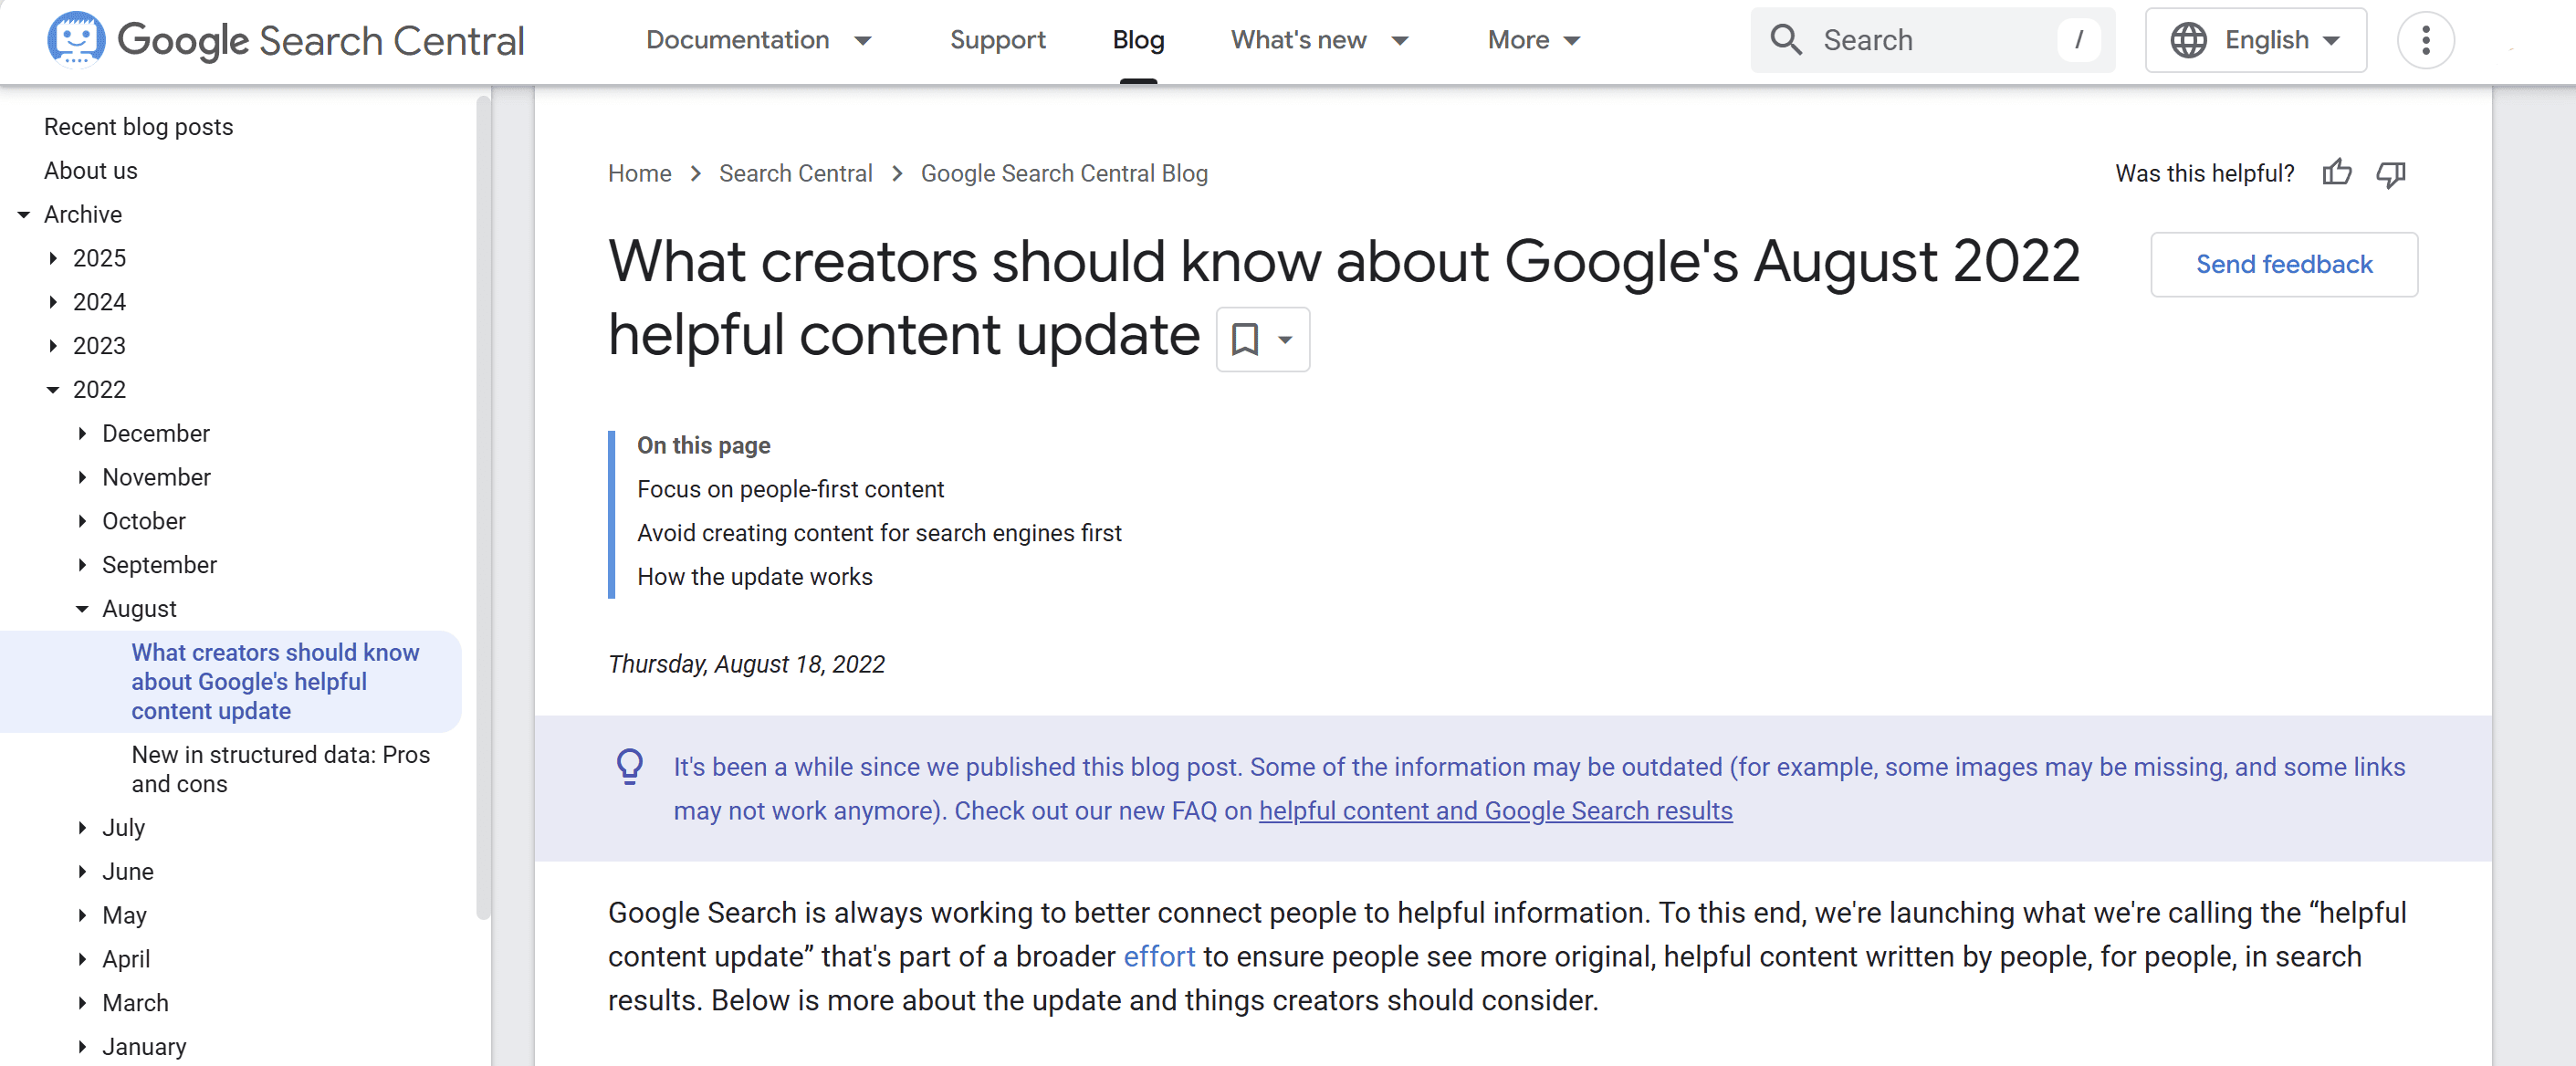Click the Google Search Central title text
Viewport: 2576px width, 1066px height.
click(x=321, y=40)
